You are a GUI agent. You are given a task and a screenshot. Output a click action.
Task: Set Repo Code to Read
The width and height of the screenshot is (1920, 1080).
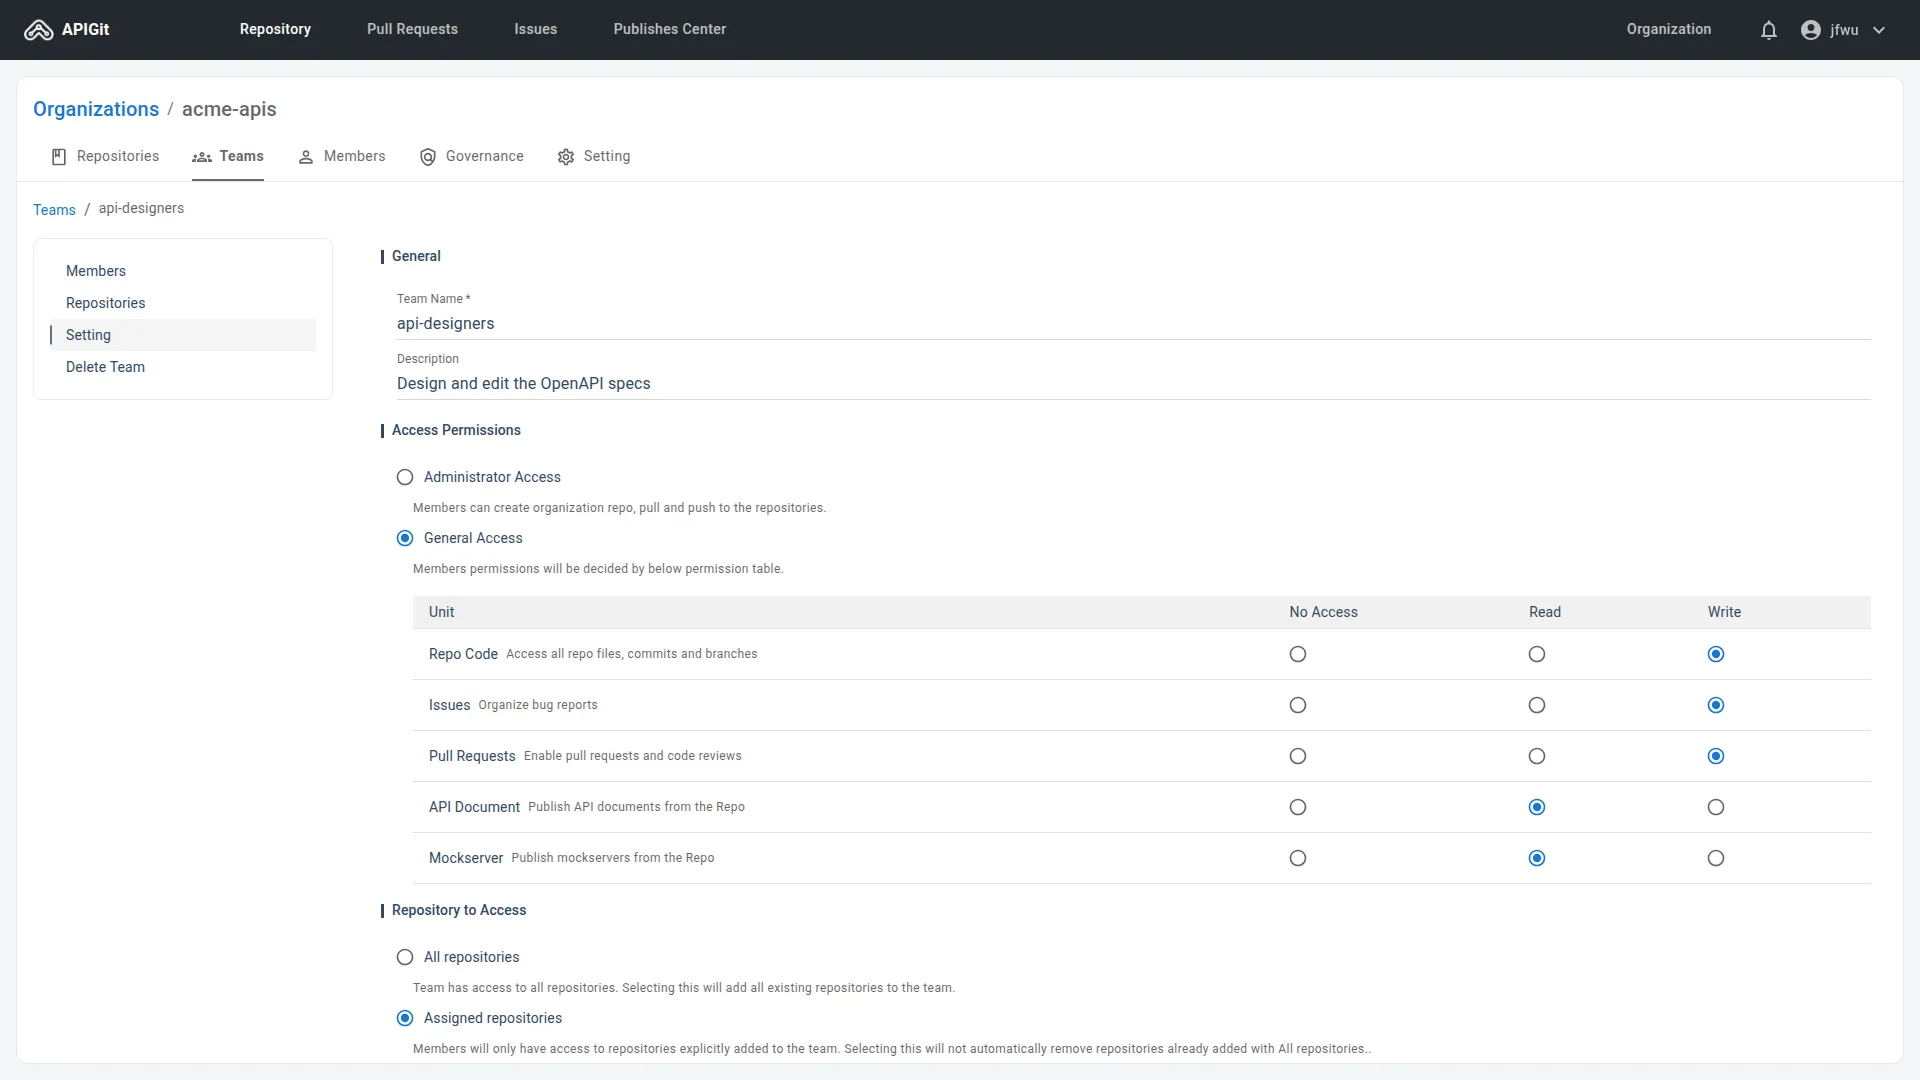[1537, 655]
